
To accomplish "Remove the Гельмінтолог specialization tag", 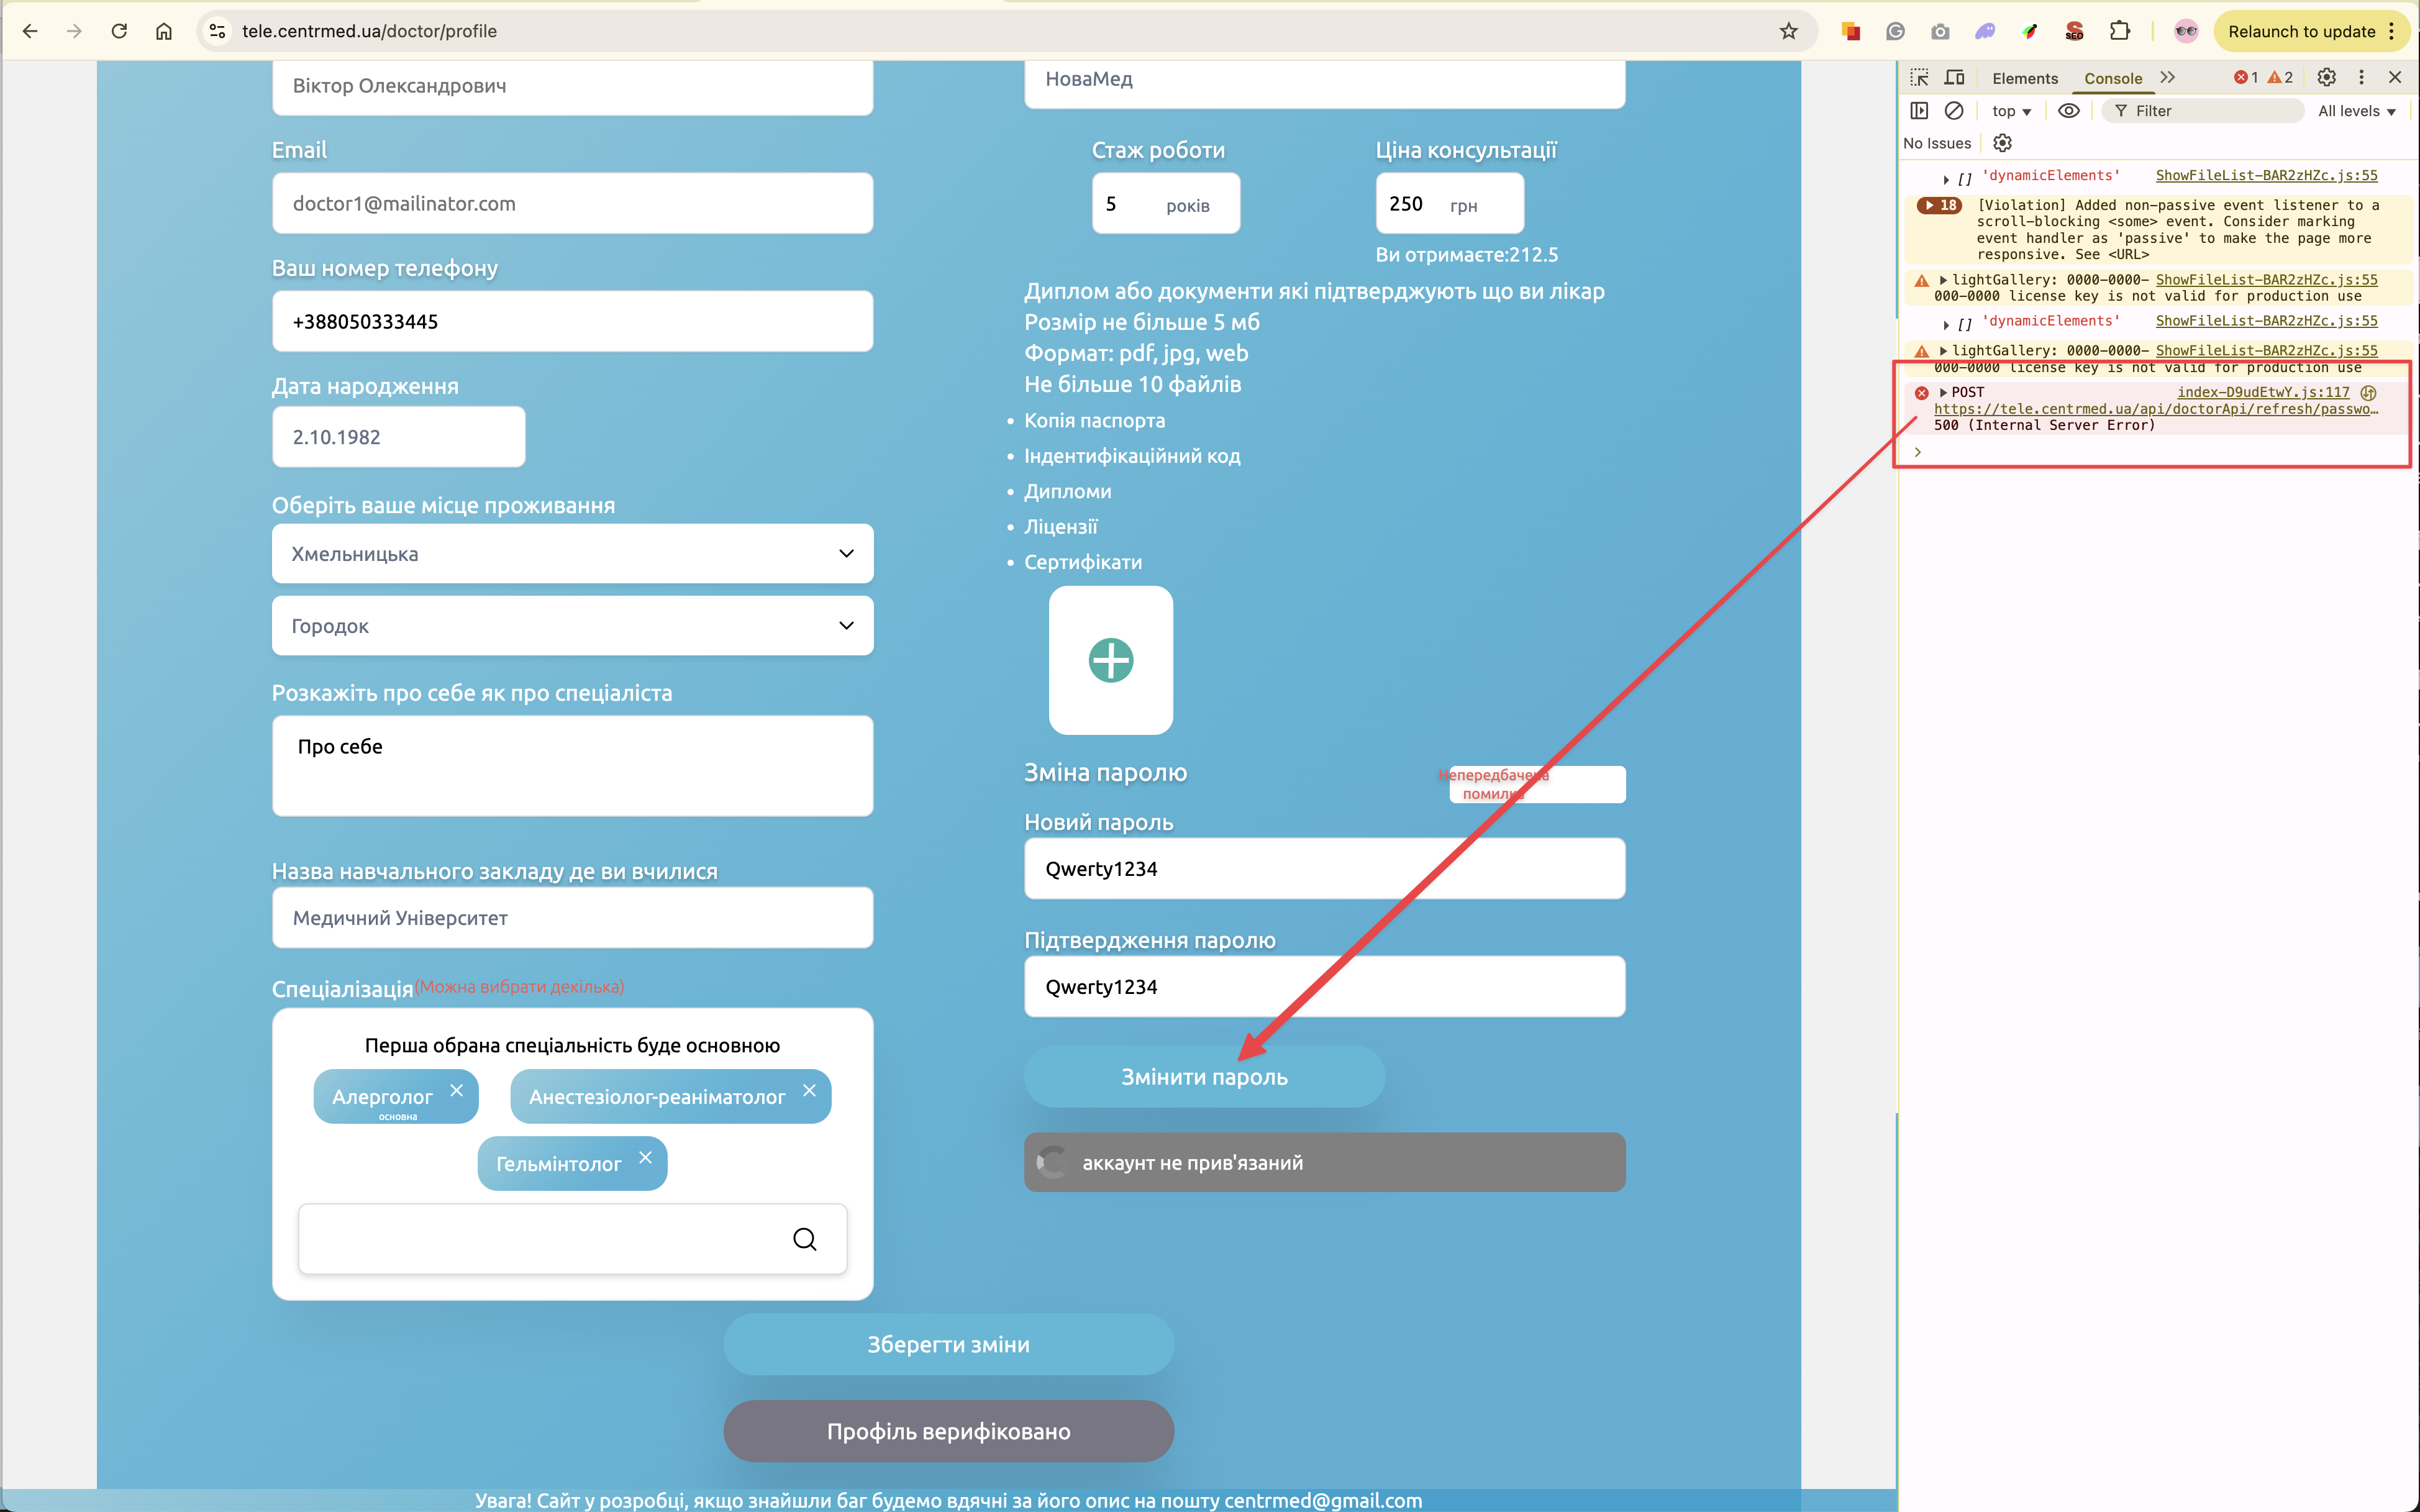I will [645, 1157].
